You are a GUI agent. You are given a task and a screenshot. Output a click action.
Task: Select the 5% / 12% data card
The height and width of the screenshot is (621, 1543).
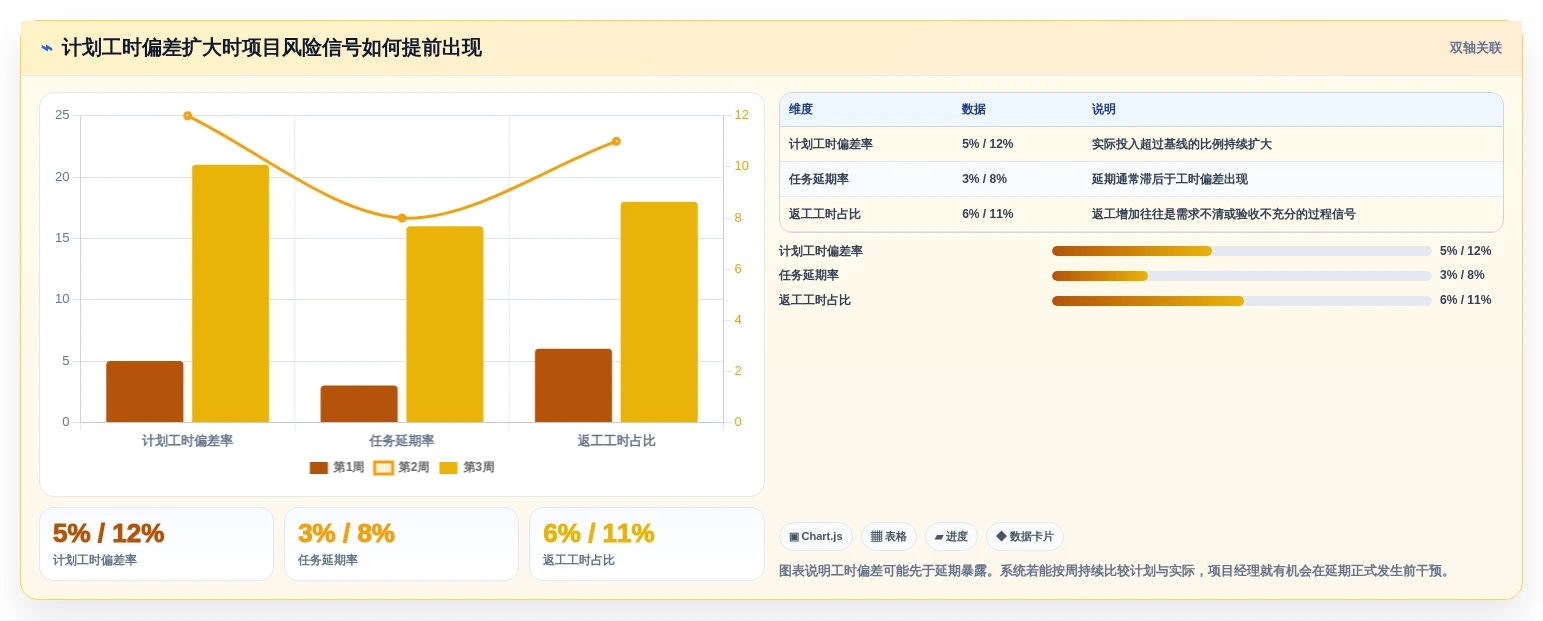pyautogui.click(x=156, y=544)
